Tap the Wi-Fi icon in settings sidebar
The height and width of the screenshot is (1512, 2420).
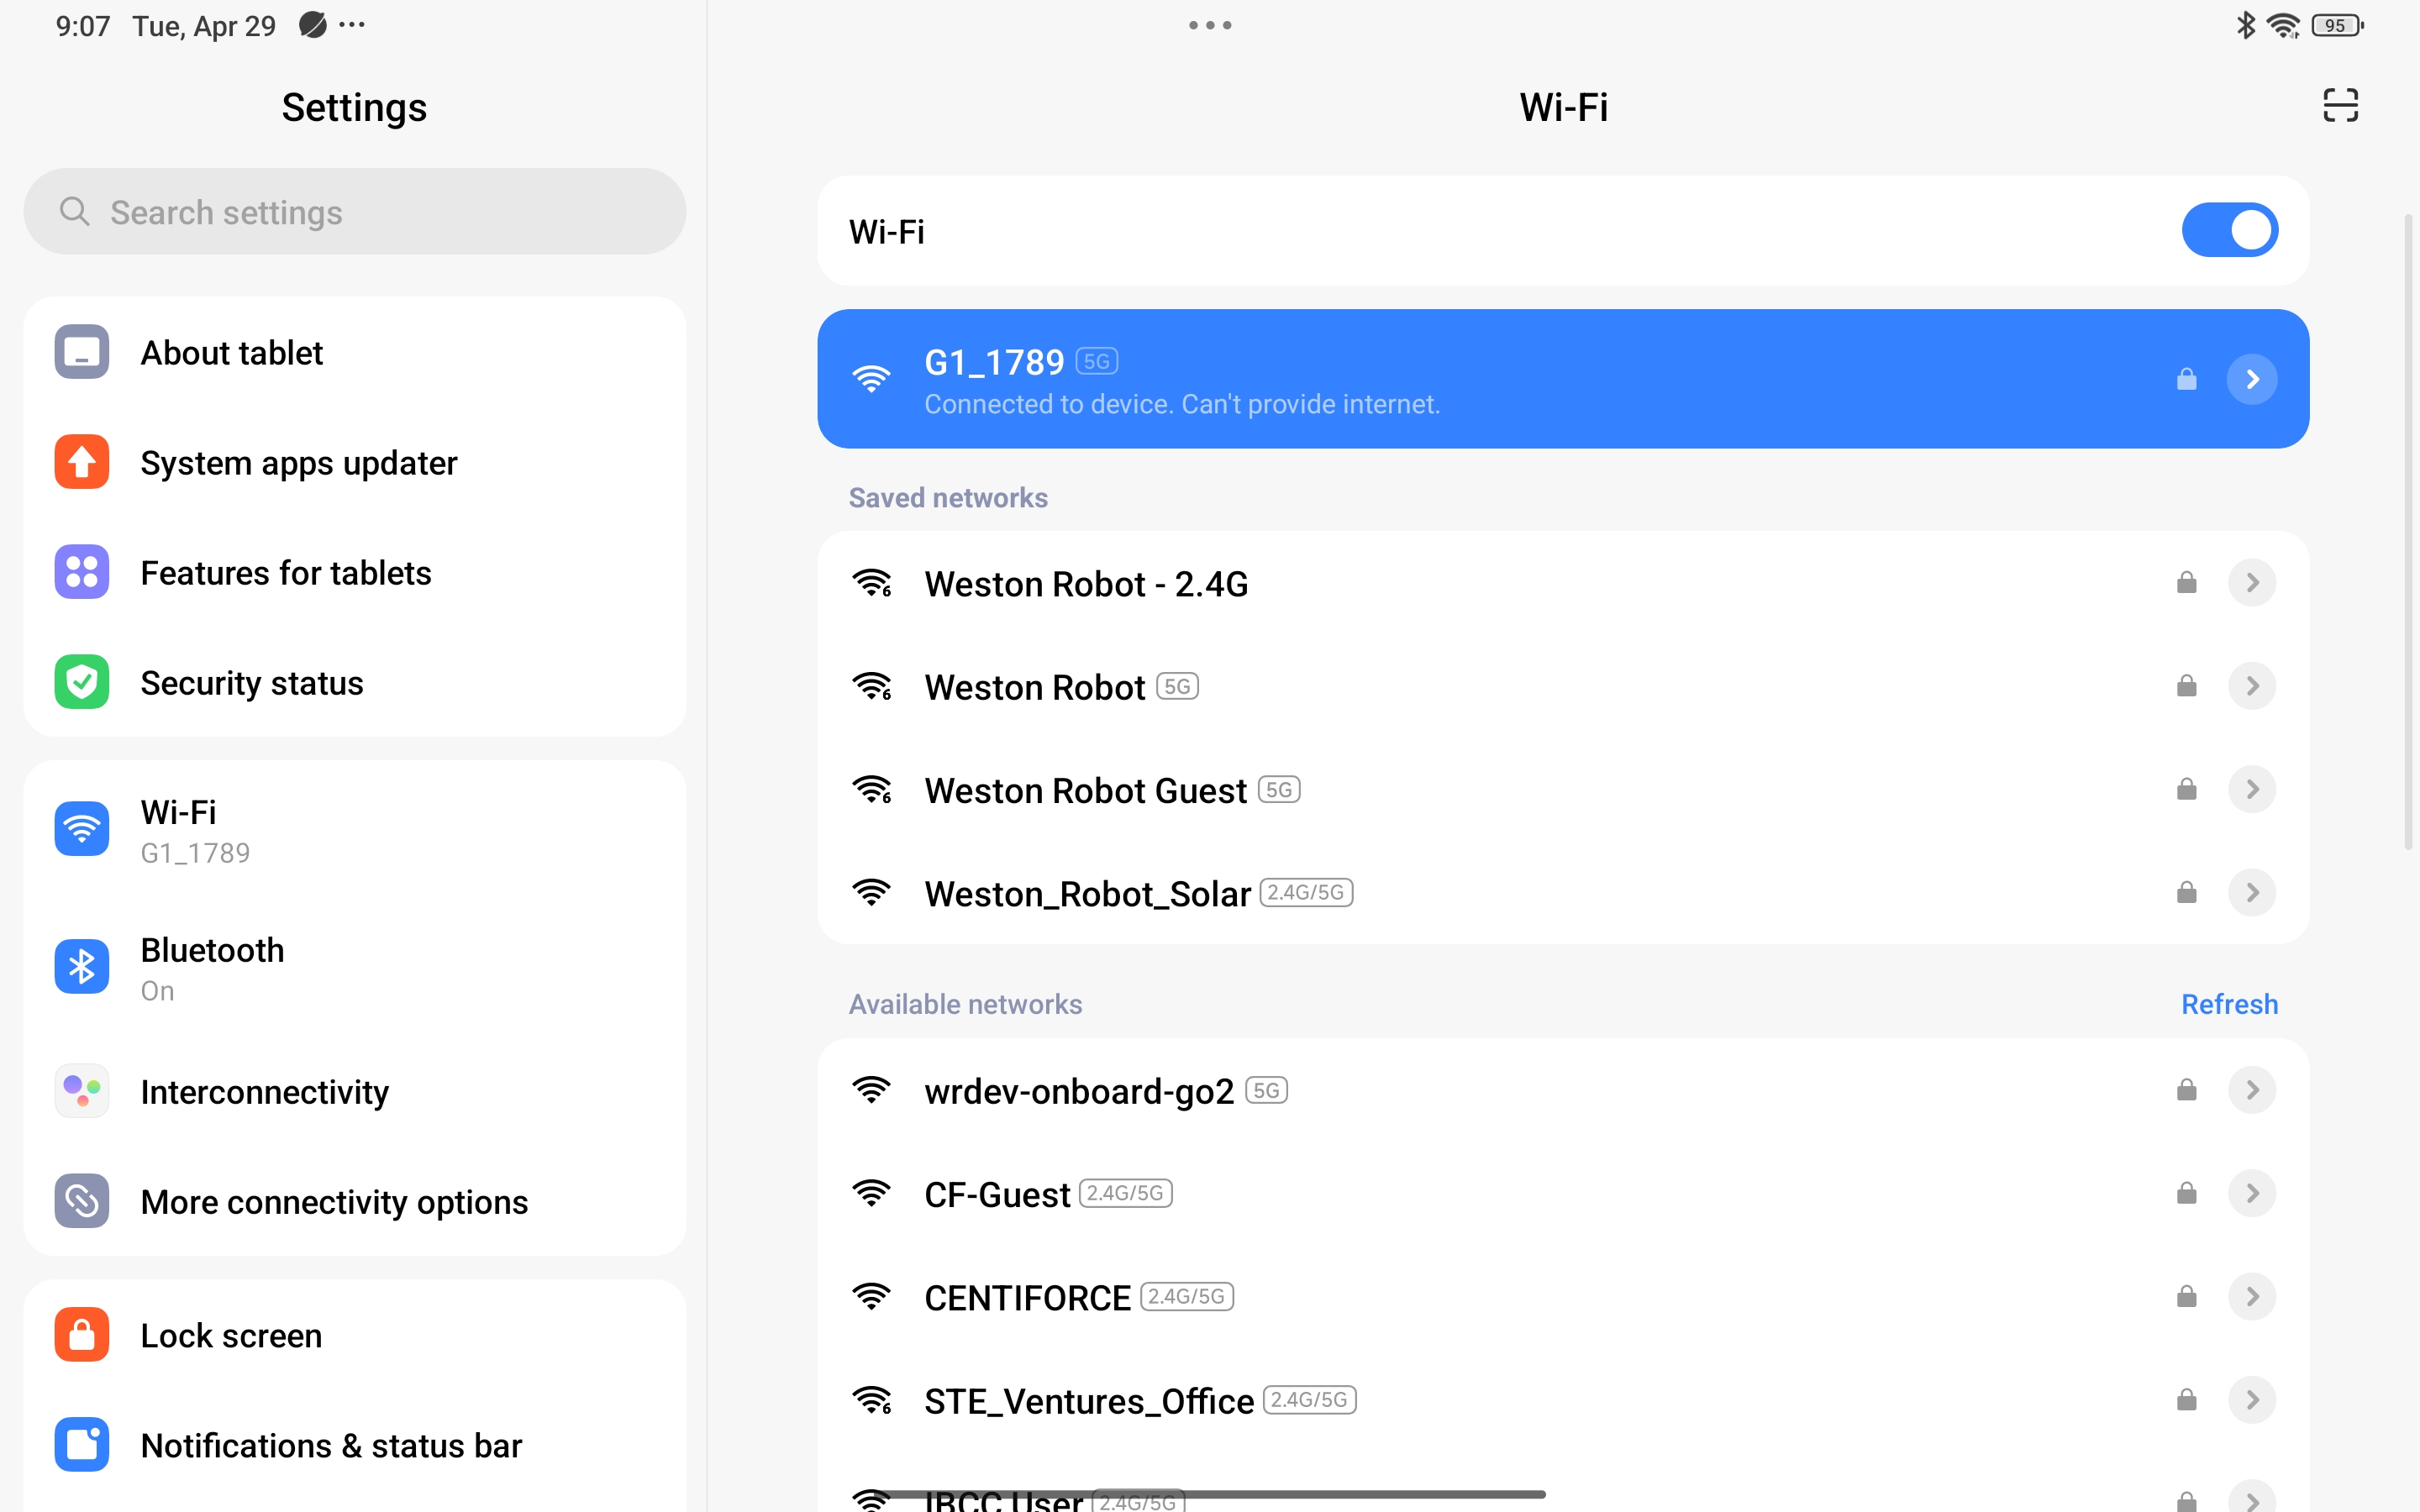click(x=82, y=829)
